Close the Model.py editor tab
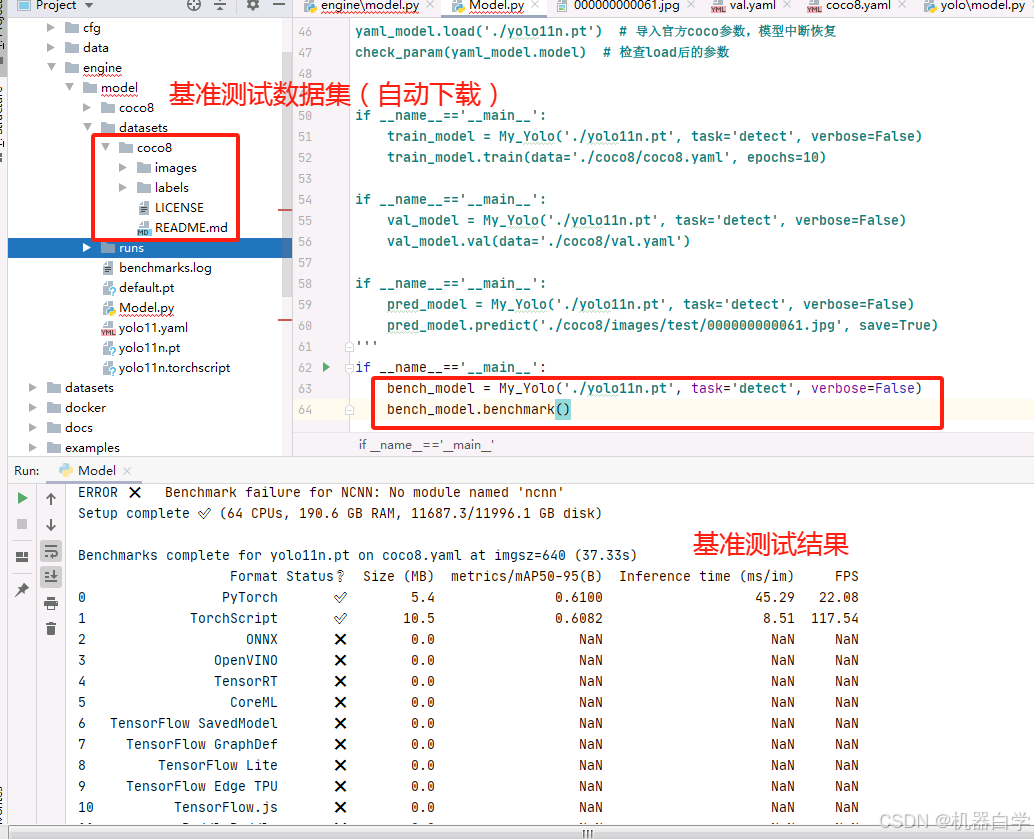The height and width of the screenshot is (839, 1034). pyautogui.click(x=535, y=5)
